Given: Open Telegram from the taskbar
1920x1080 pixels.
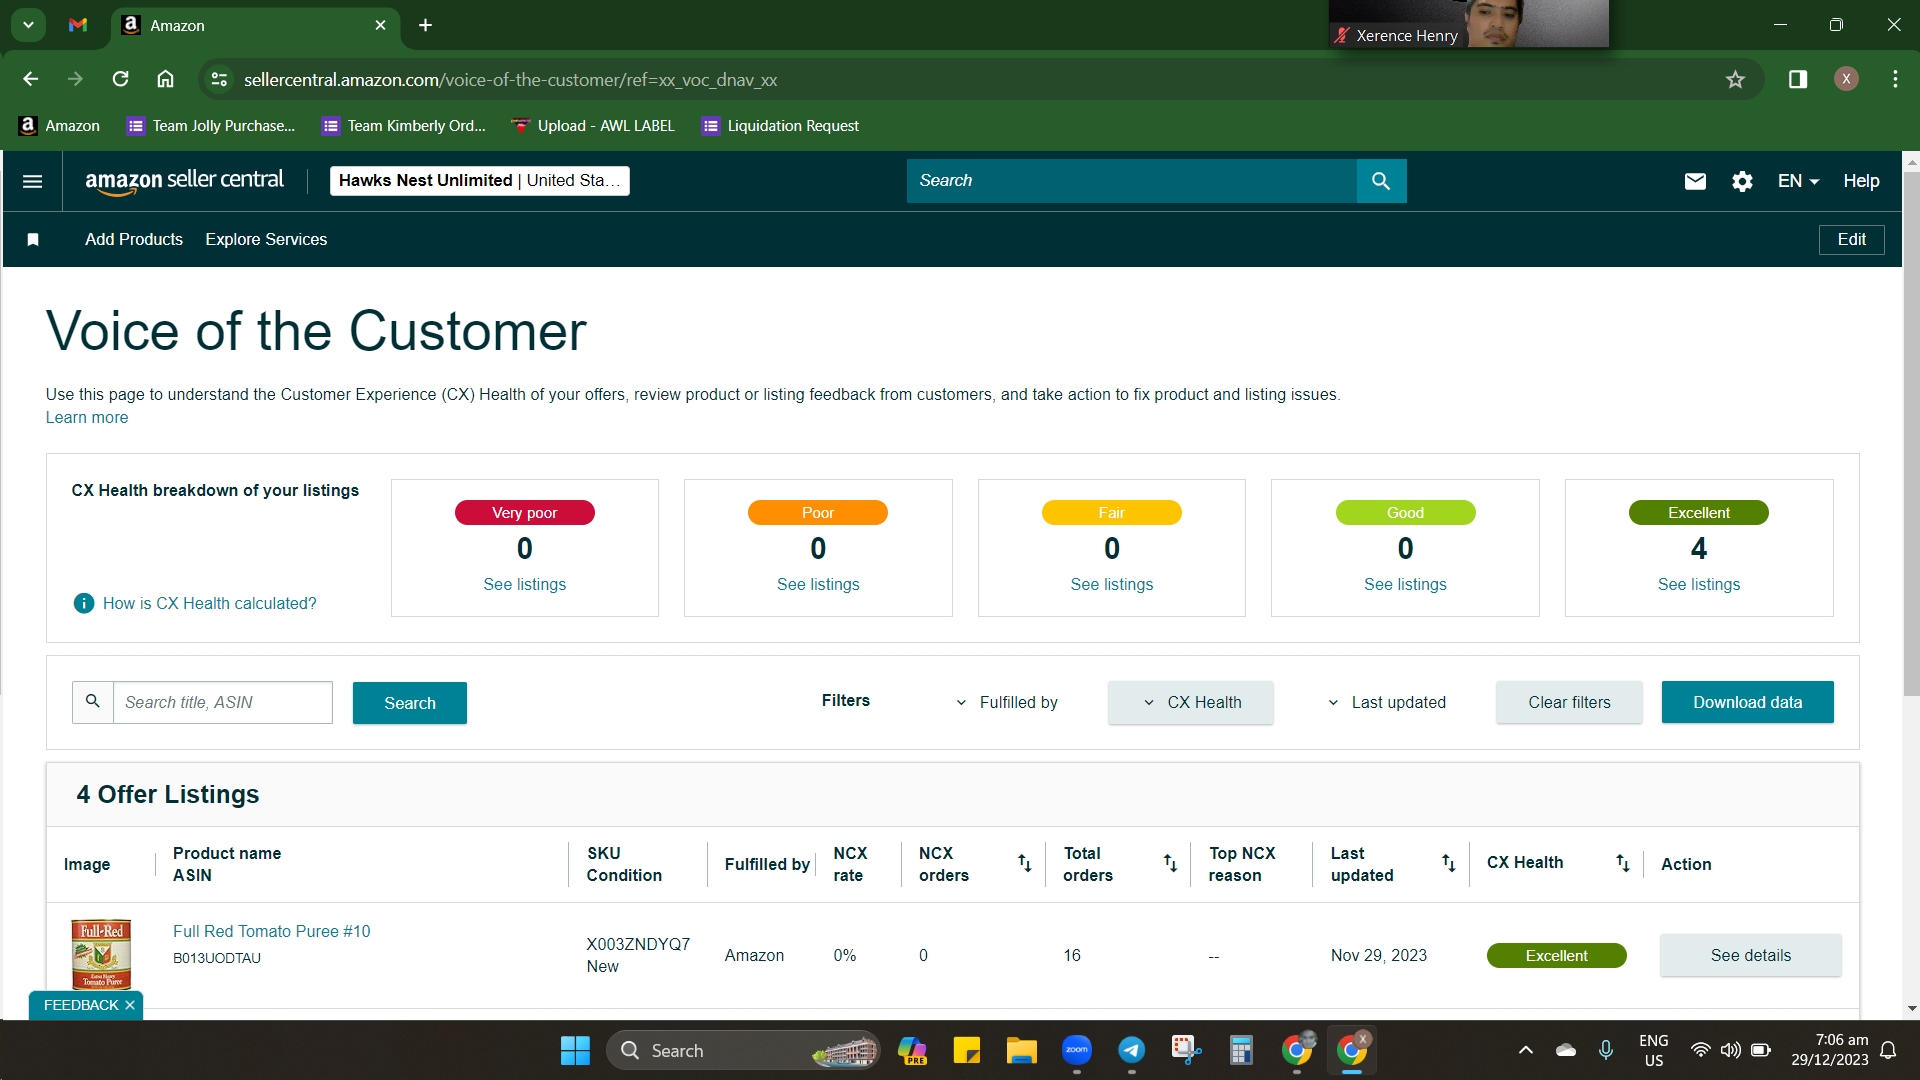Looking at the screenshot, I should click(1131, 1050).
